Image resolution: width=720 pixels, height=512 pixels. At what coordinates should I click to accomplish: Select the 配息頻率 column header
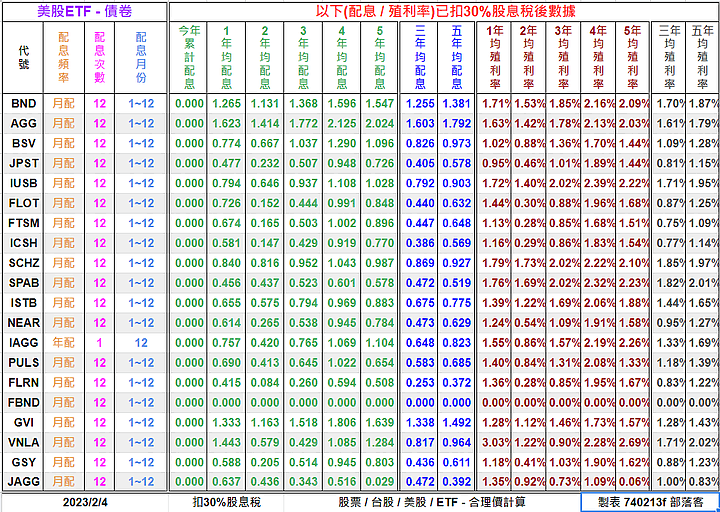[64, 57]
